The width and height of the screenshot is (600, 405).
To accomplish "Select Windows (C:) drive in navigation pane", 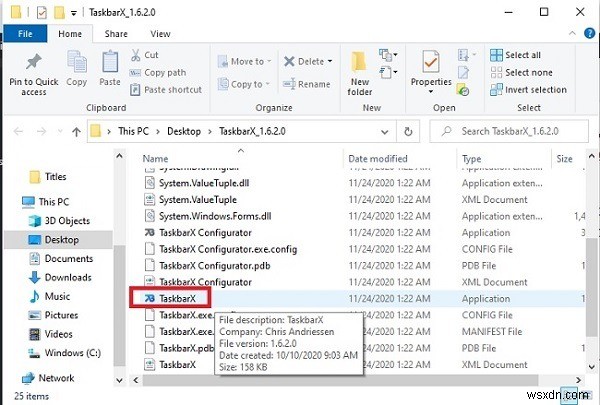I will click(x=65, y=353).
